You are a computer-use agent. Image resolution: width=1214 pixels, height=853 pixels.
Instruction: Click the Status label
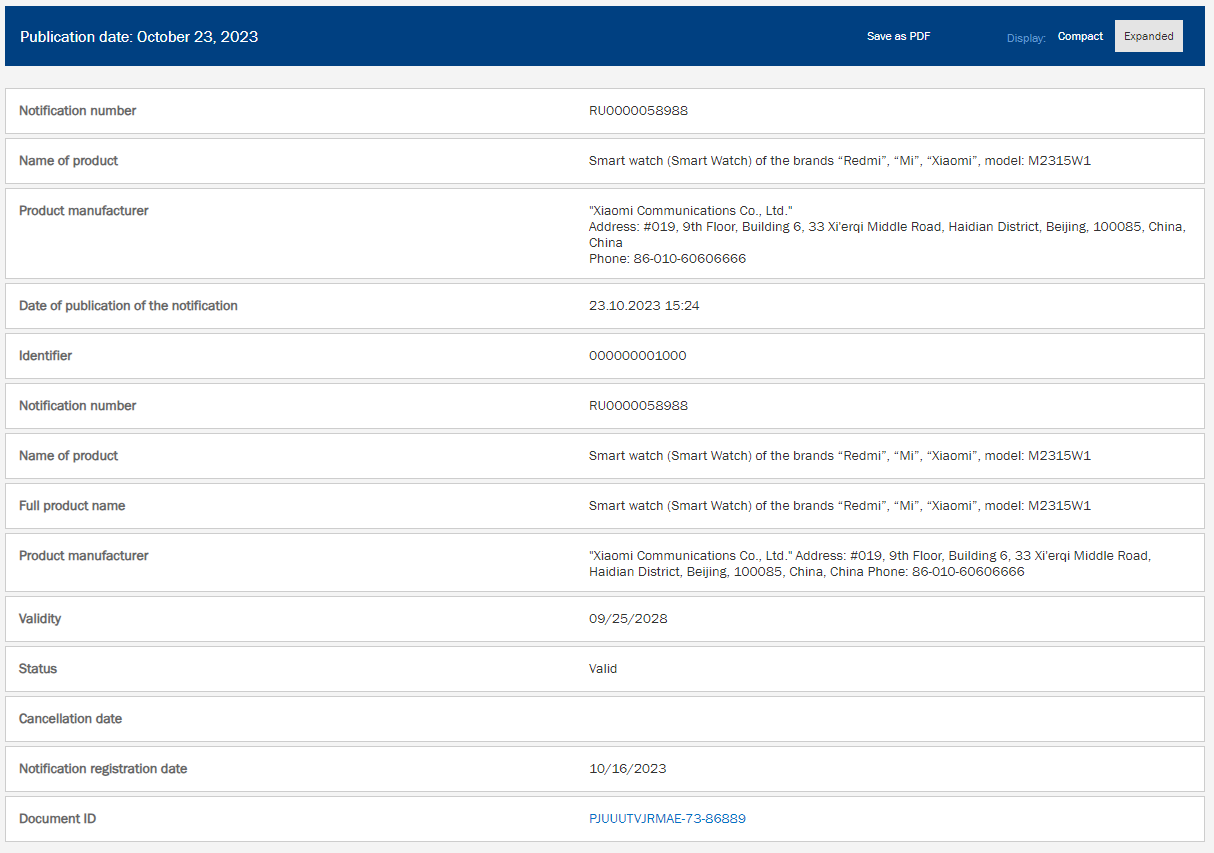coord(38,668)
